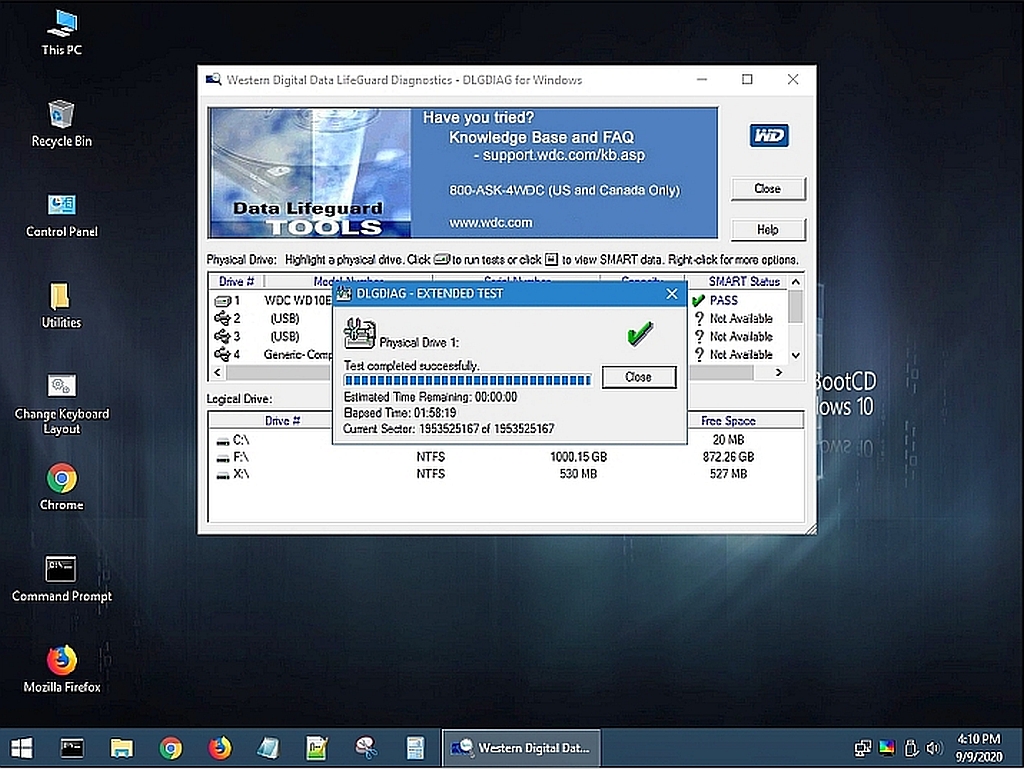Click the Drive # column header in physical list

click(x=236, y=281)
